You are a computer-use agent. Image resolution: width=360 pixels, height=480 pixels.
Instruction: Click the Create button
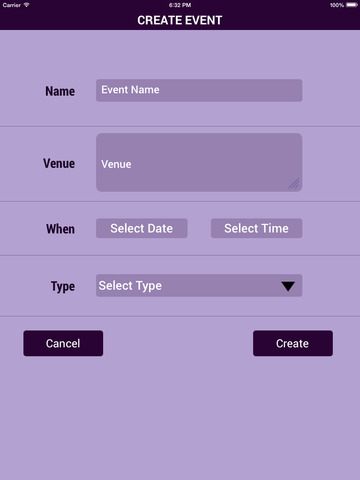[x=293, y=343]
